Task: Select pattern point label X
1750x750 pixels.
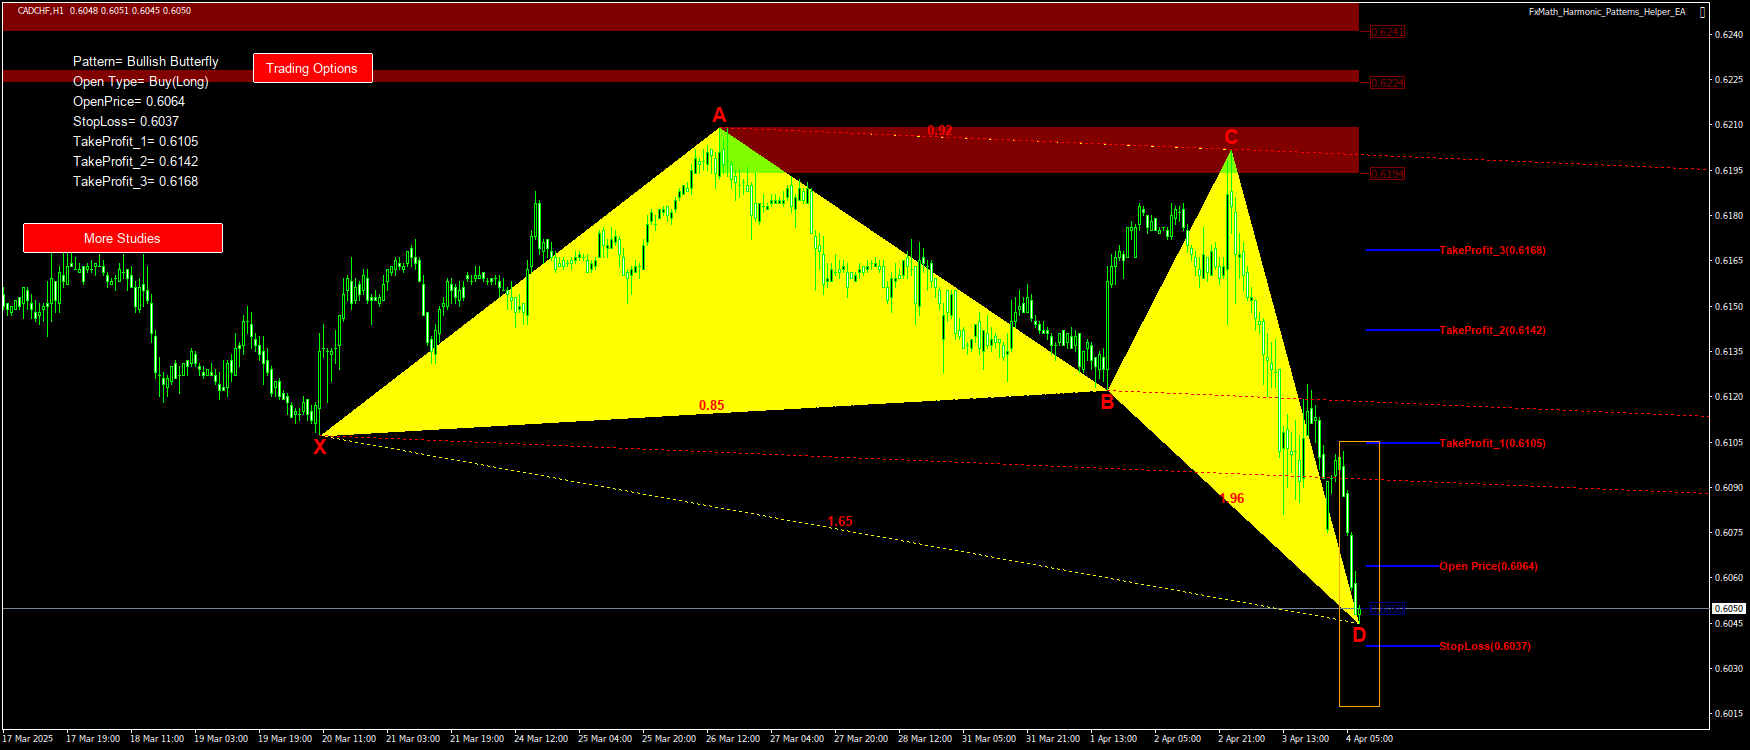Action: pos(320,448)
